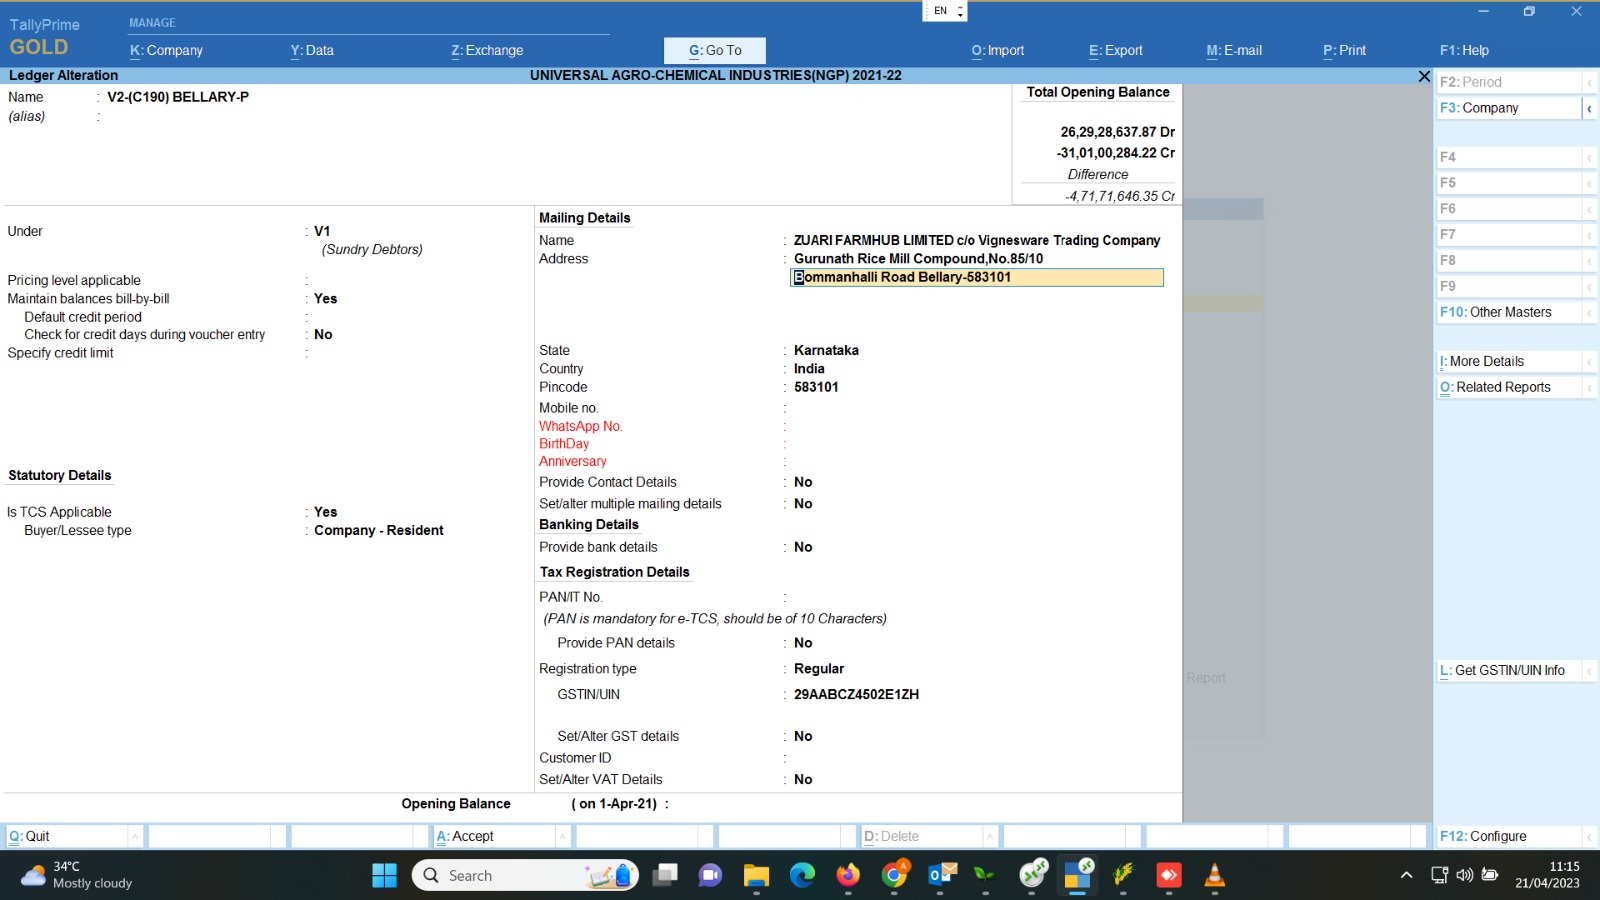The height and width of the screenshot is (900, 1600).
Task: Click the Windows Start button
Action: click(x=384, y=876)
